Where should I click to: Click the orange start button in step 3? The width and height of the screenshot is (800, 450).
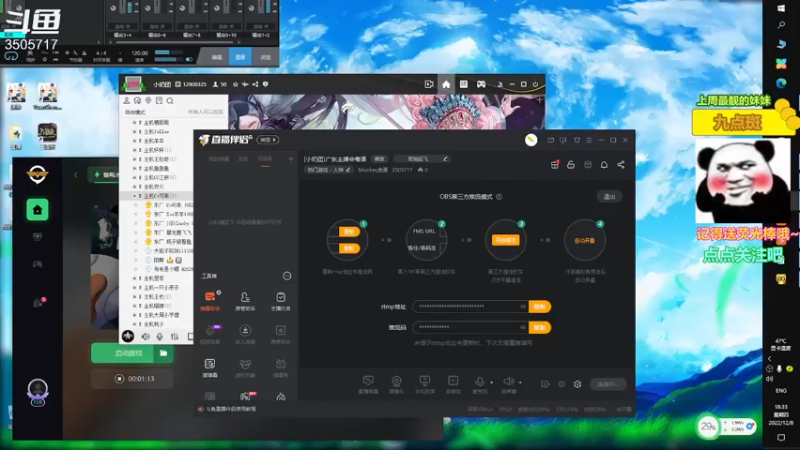point(505,240)
